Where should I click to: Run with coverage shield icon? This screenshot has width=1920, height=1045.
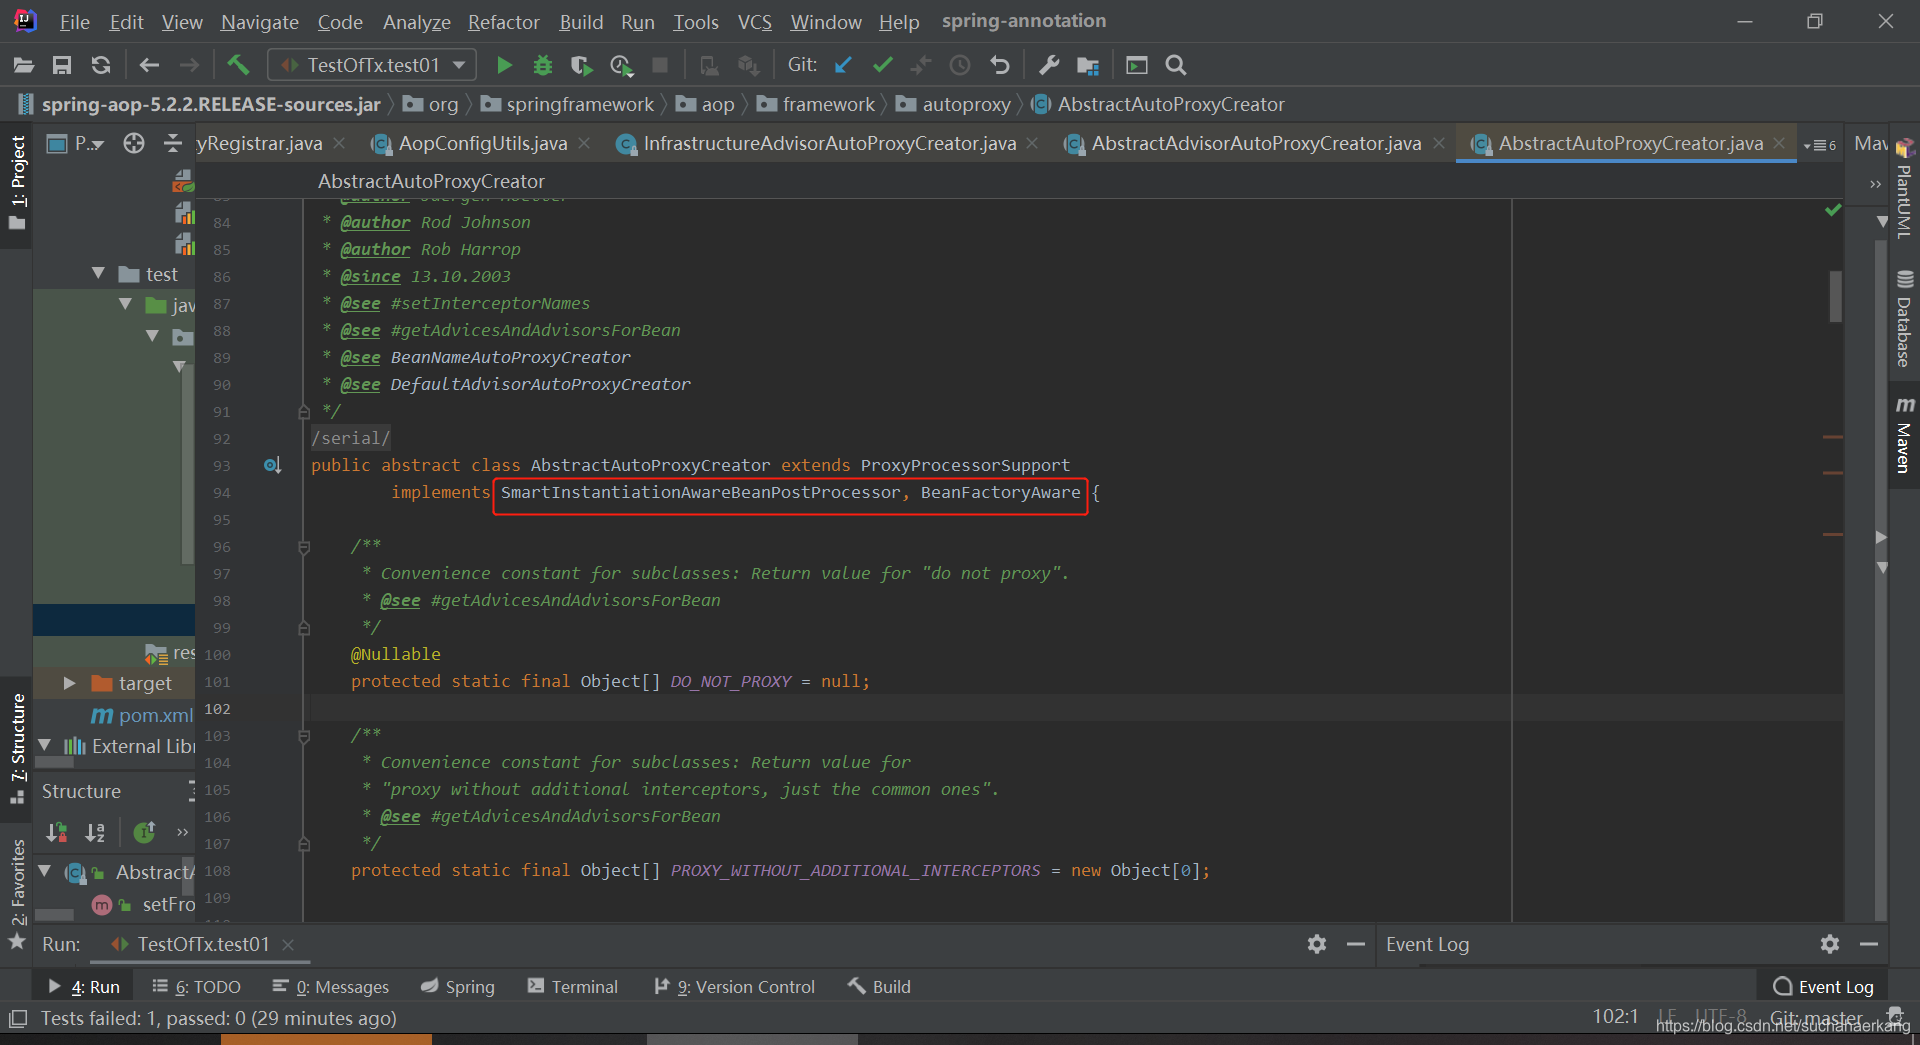[x=581, y=65]
